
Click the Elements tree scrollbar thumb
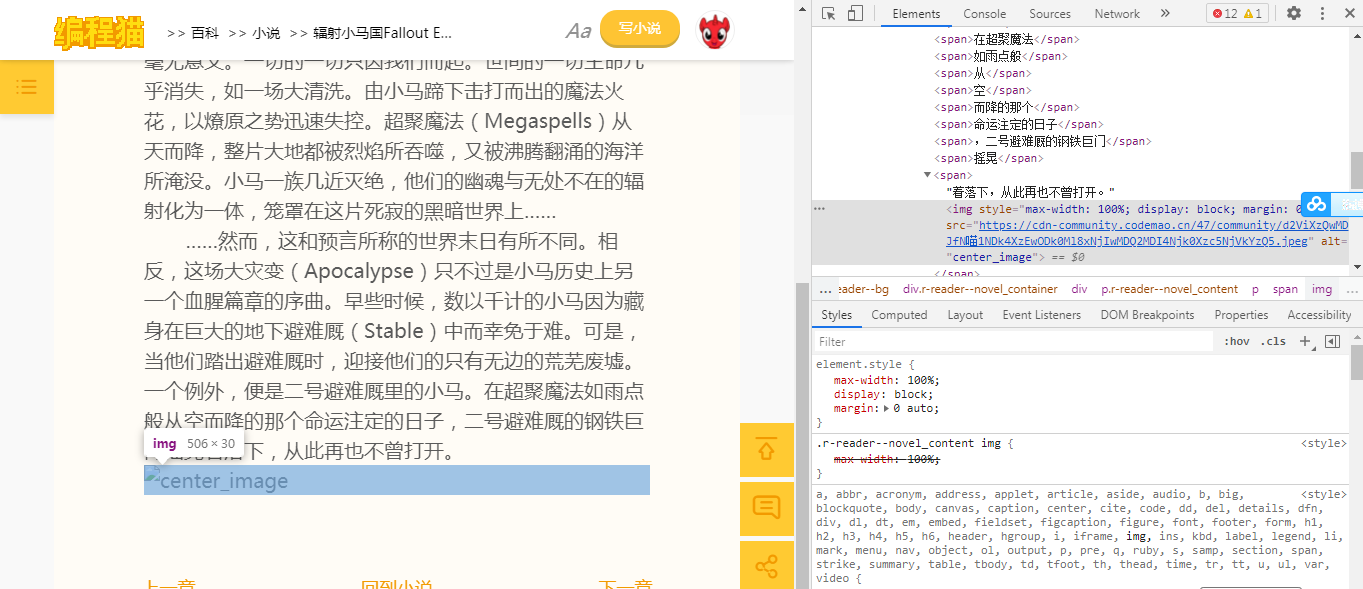coord(1356,172)
